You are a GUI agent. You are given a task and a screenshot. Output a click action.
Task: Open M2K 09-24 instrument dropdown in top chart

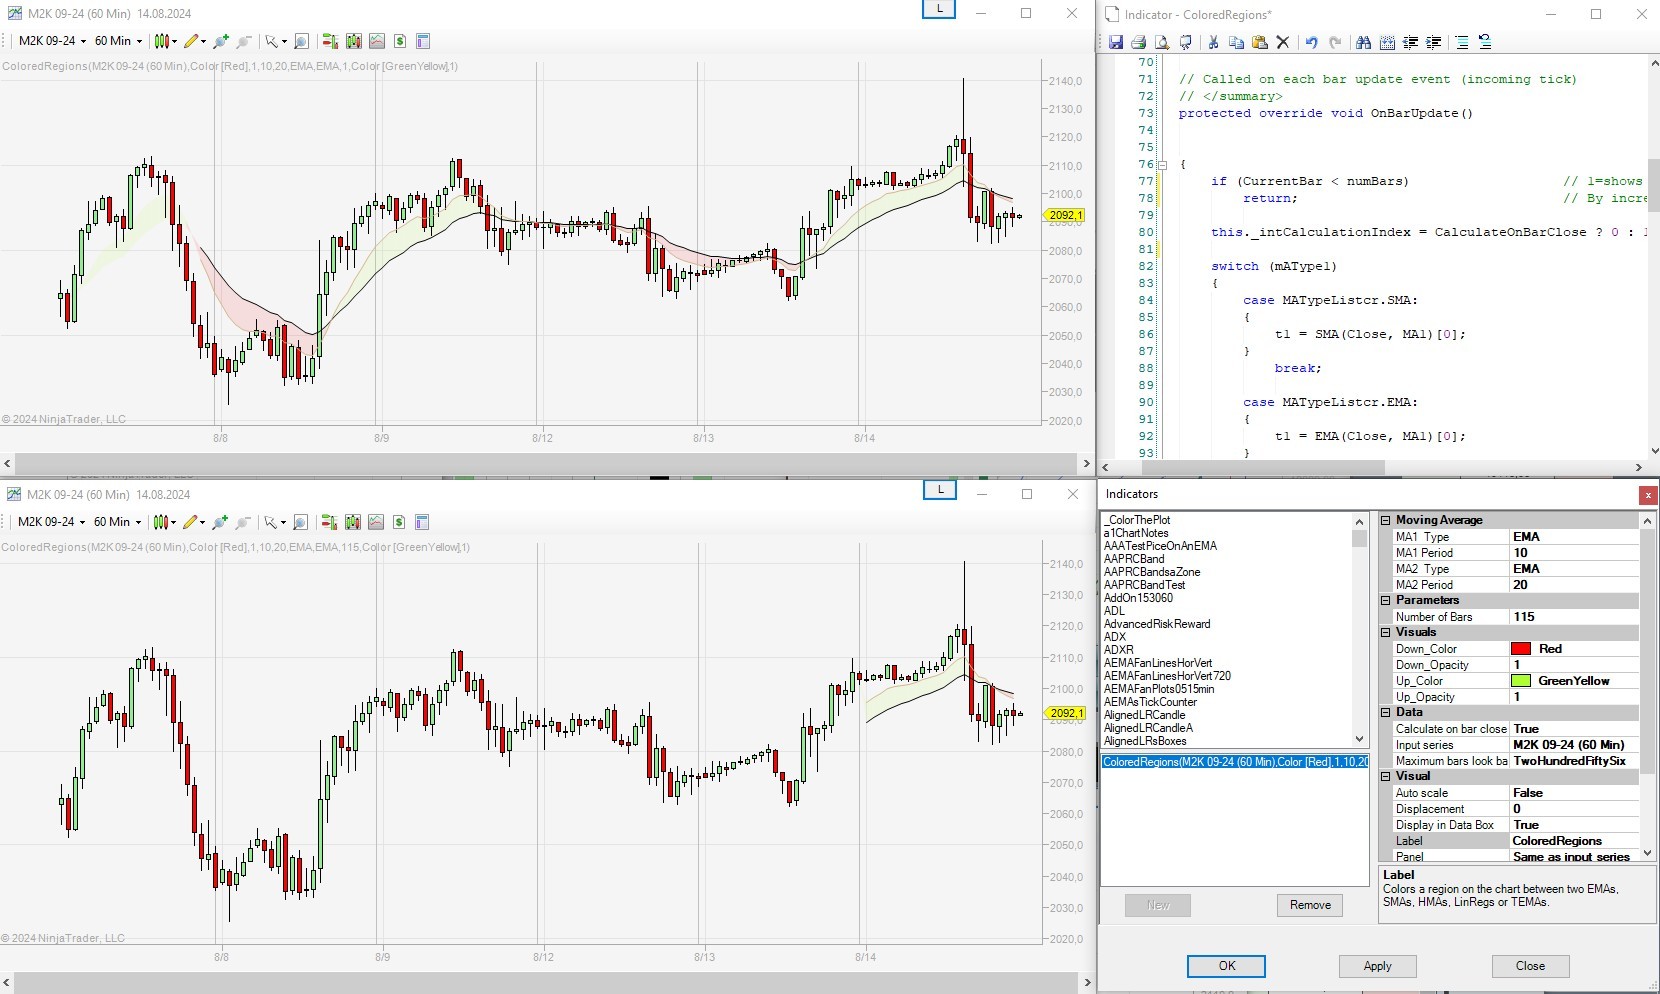(x=52, y=41)
